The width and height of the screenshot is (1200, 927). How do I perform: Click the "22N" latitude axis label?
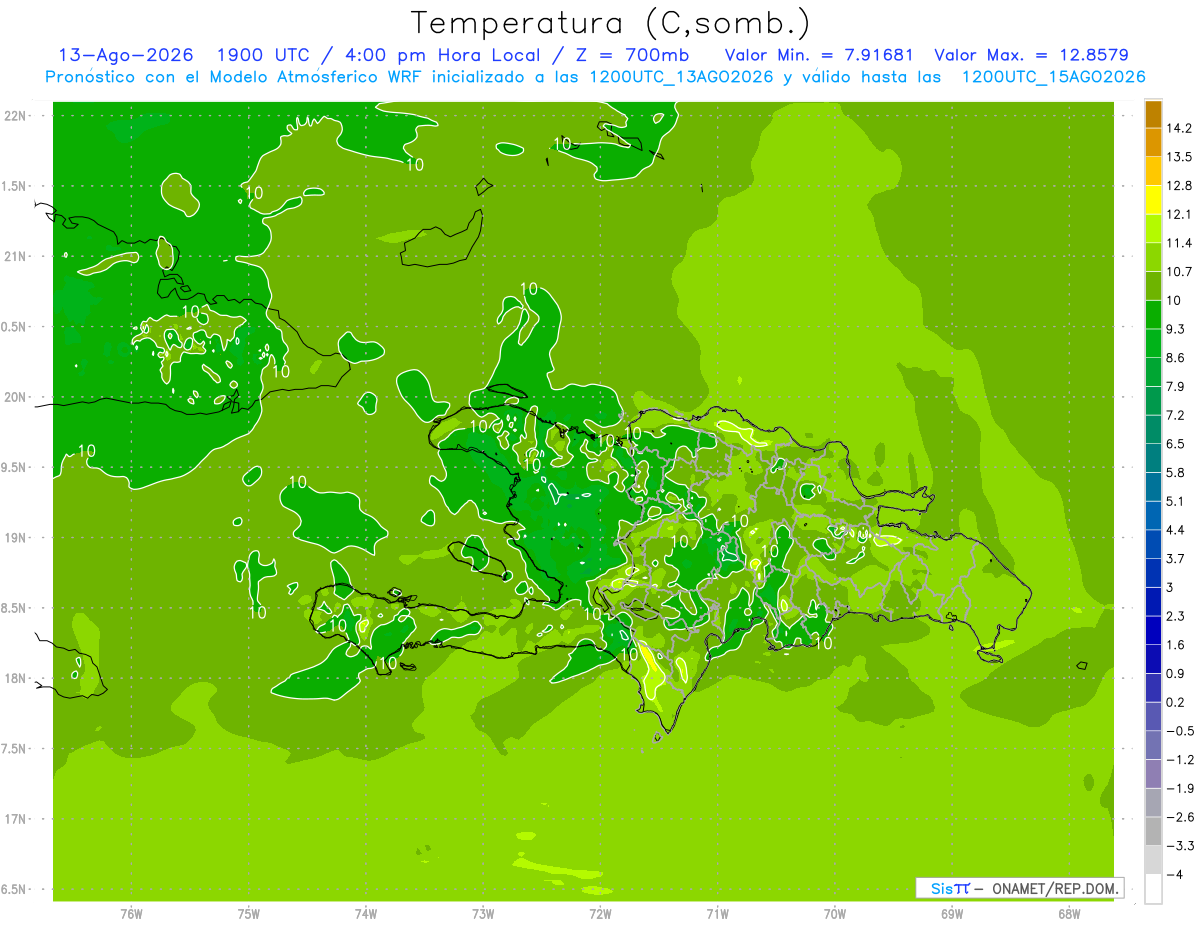tap(16, 116)
